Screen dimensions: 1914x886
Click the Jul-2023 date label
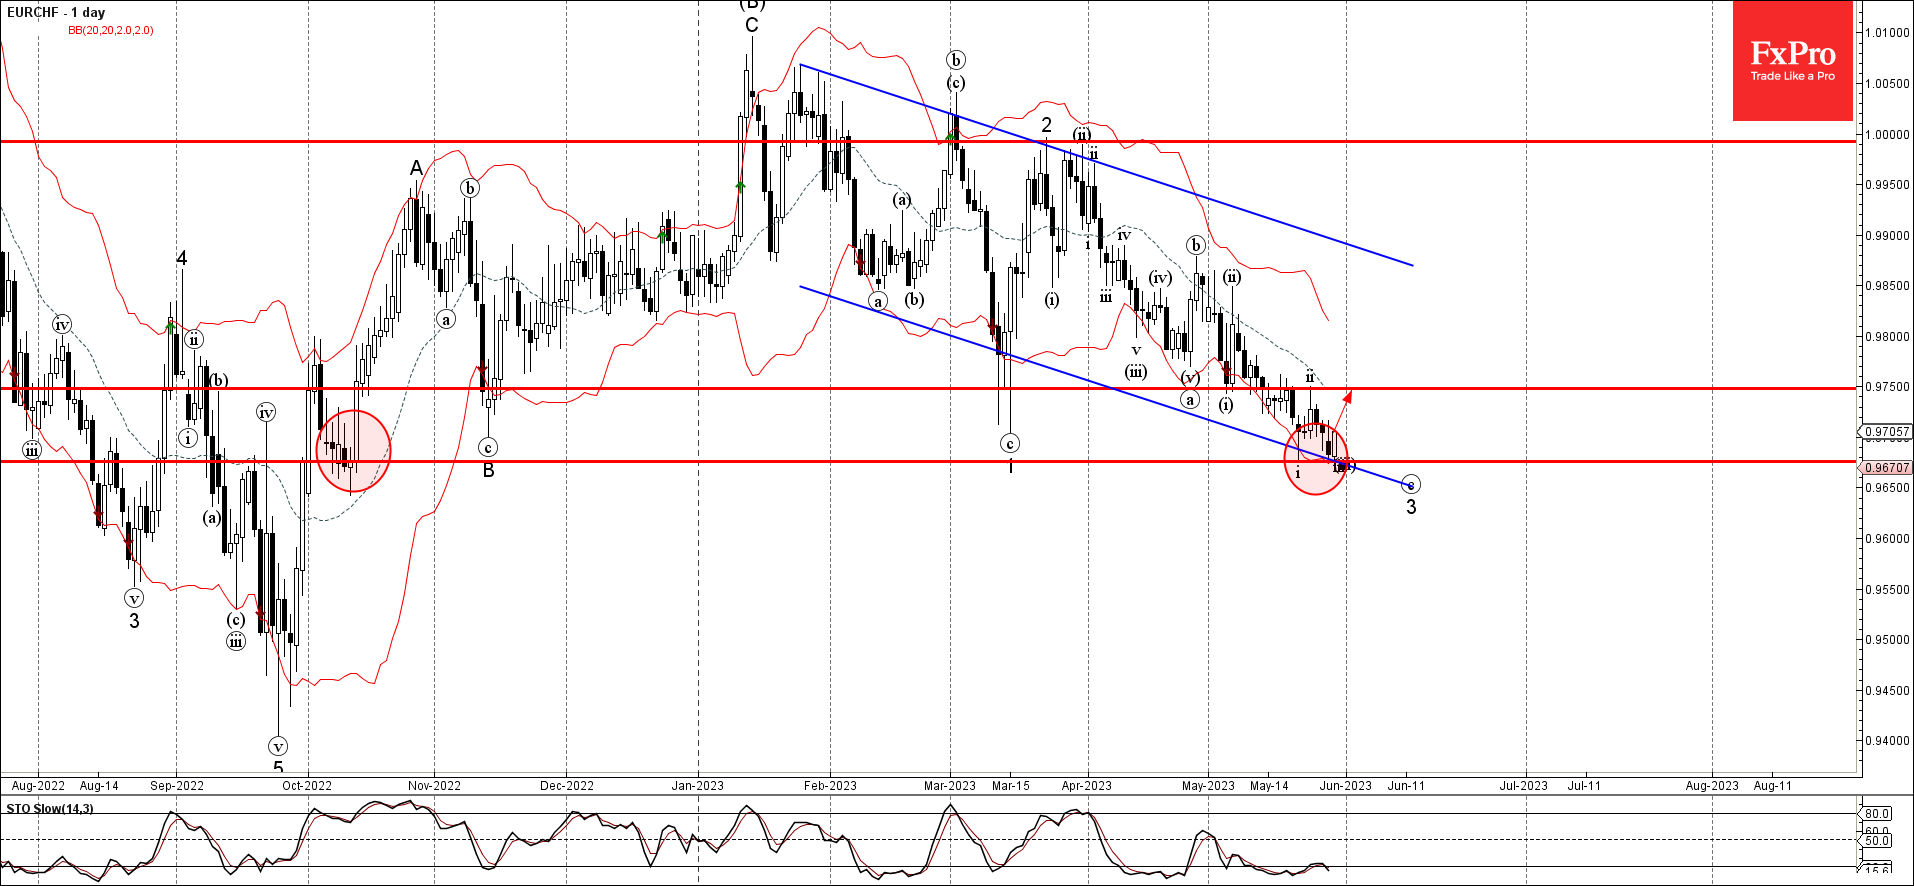pos(1524,786)
